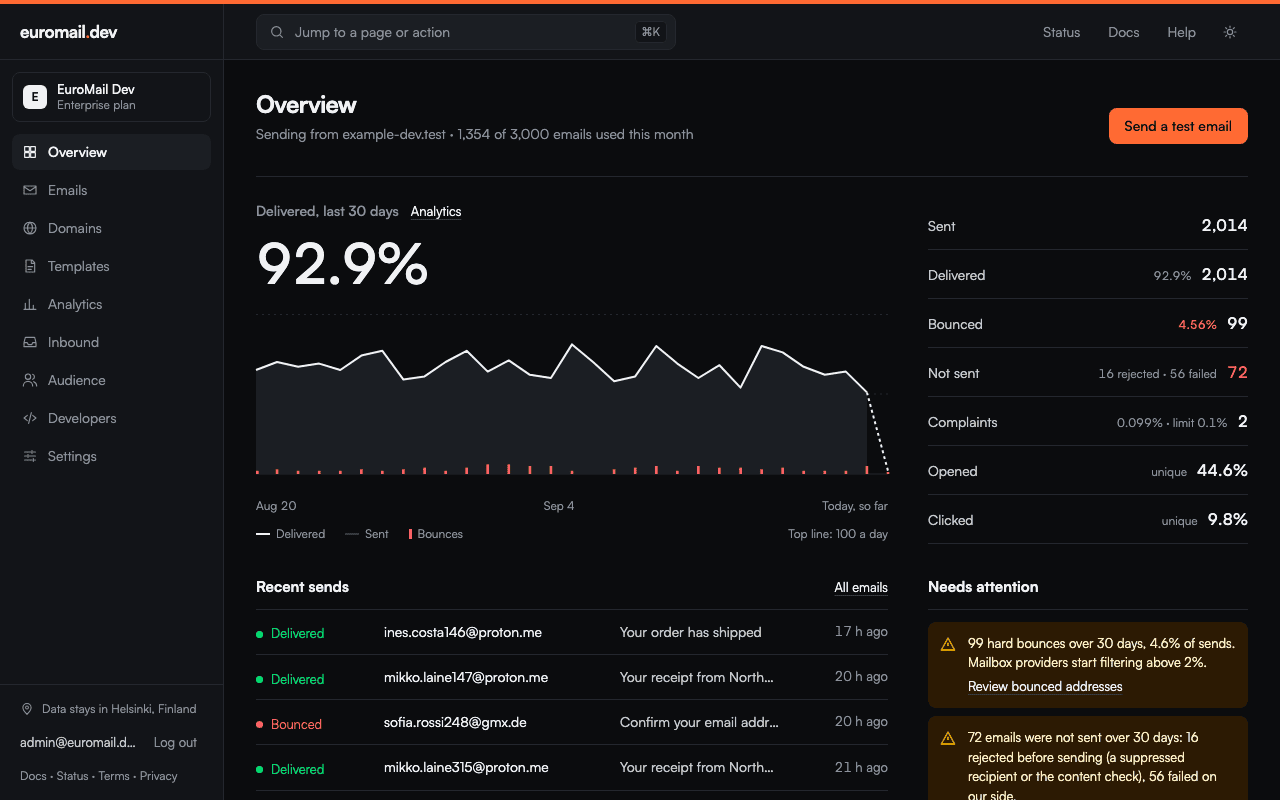Click the Audience people icon

30,380
